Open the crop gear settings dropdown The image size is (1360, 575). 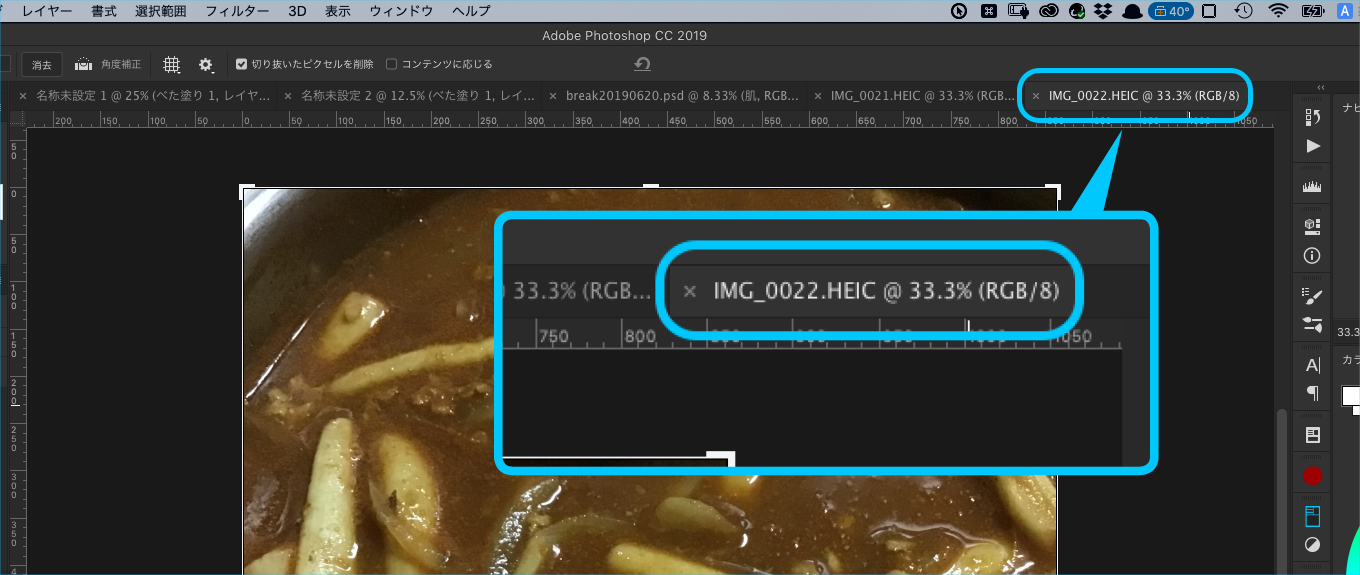[x=206, y=64]
